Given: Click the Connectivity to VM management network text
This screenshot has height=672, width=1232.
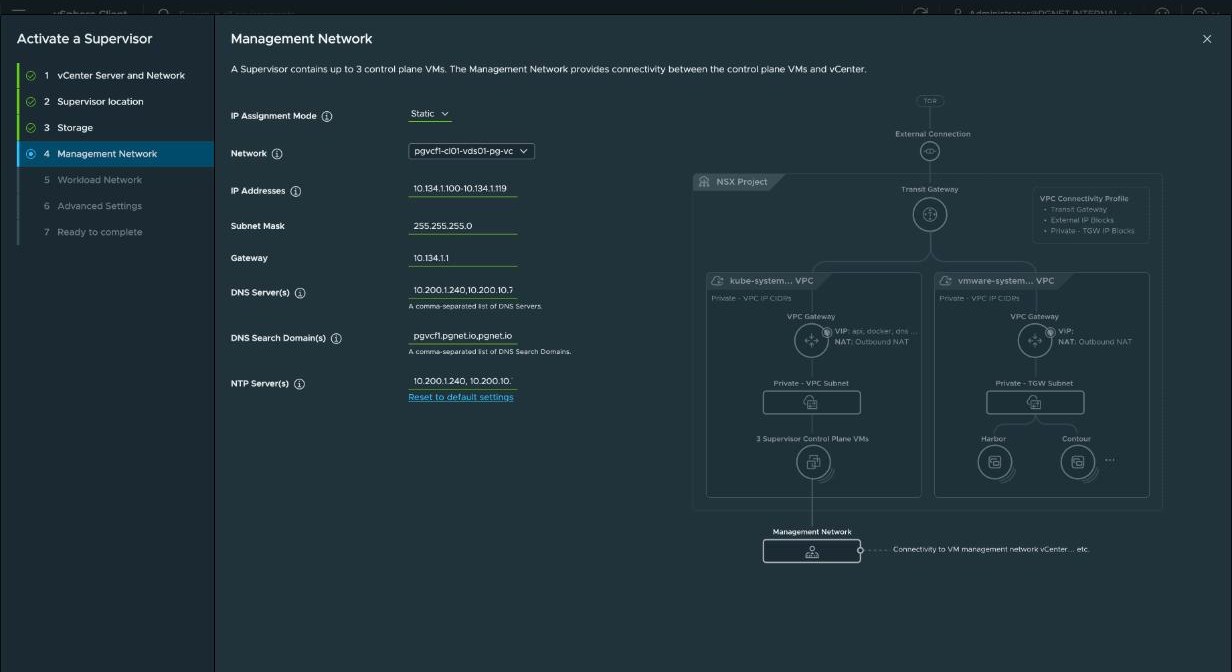Looking at the screenshot, I should [990, 550].
